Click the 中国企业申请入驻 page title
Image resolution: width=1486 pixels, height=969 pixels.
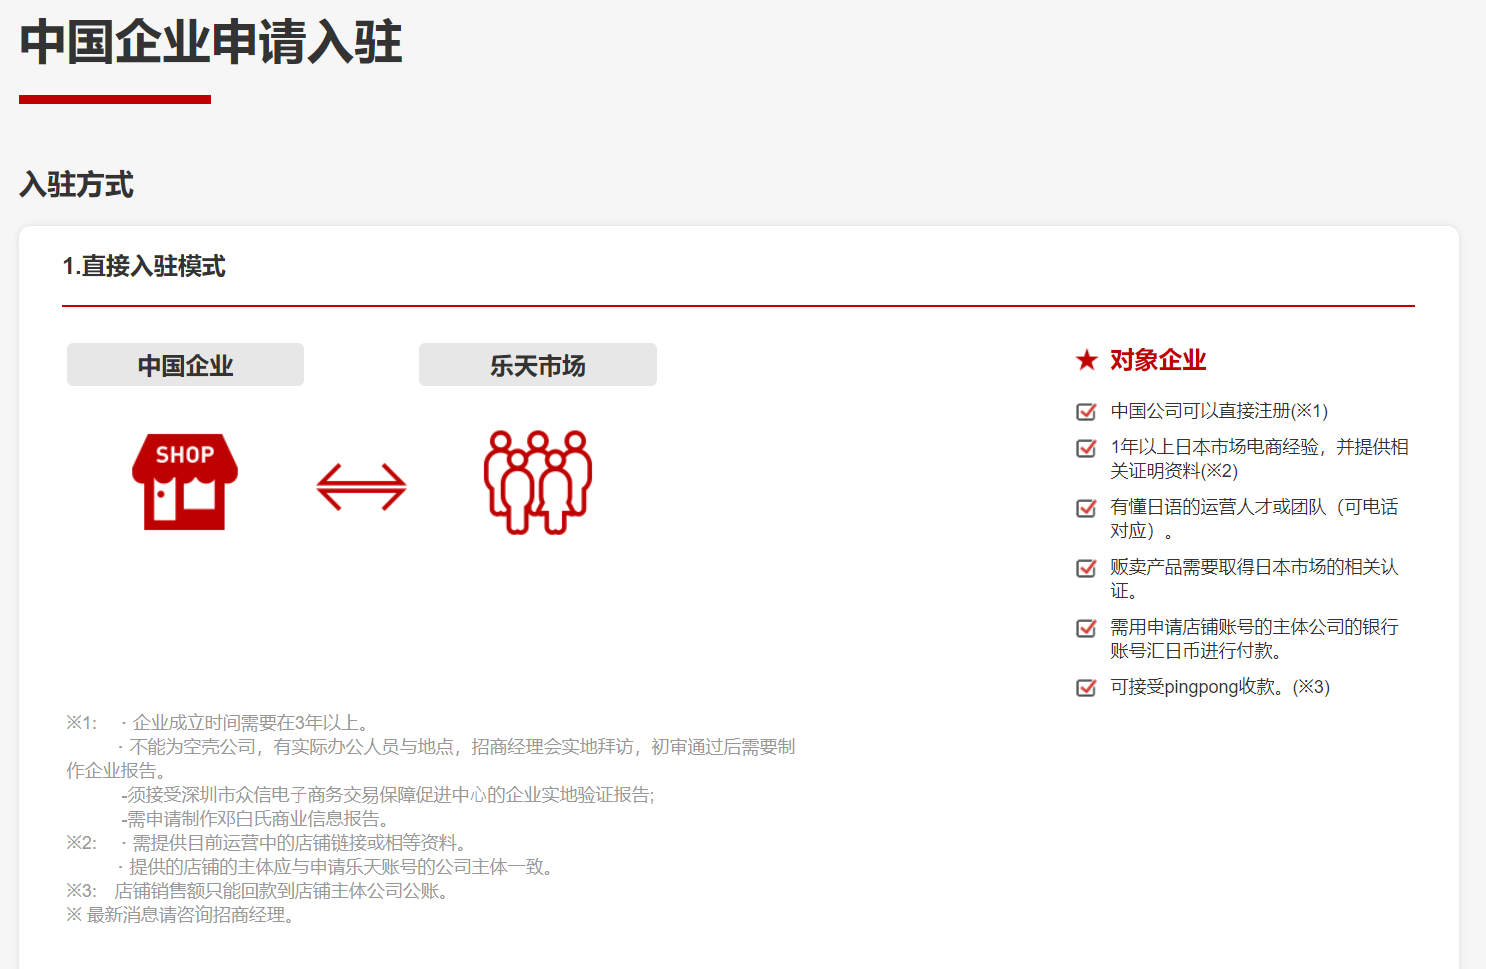coord(211,43)
